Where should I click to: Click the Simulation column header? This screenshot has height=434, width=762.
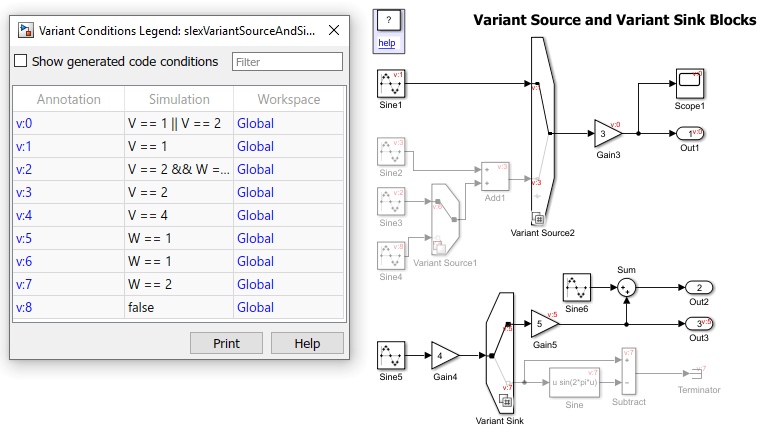179,99
